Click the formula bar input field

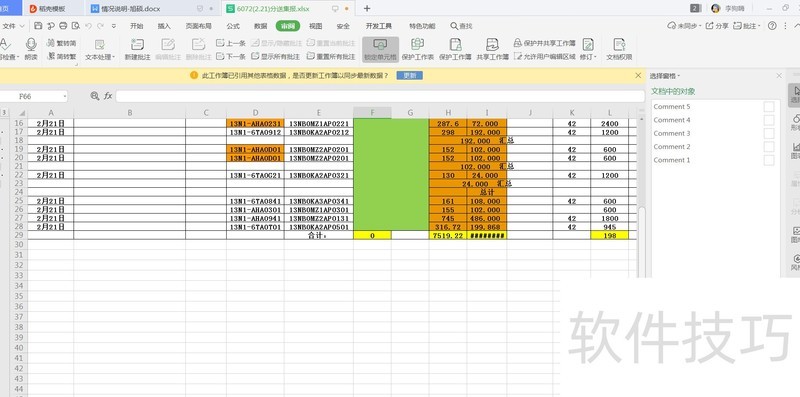tap(380, 96)
